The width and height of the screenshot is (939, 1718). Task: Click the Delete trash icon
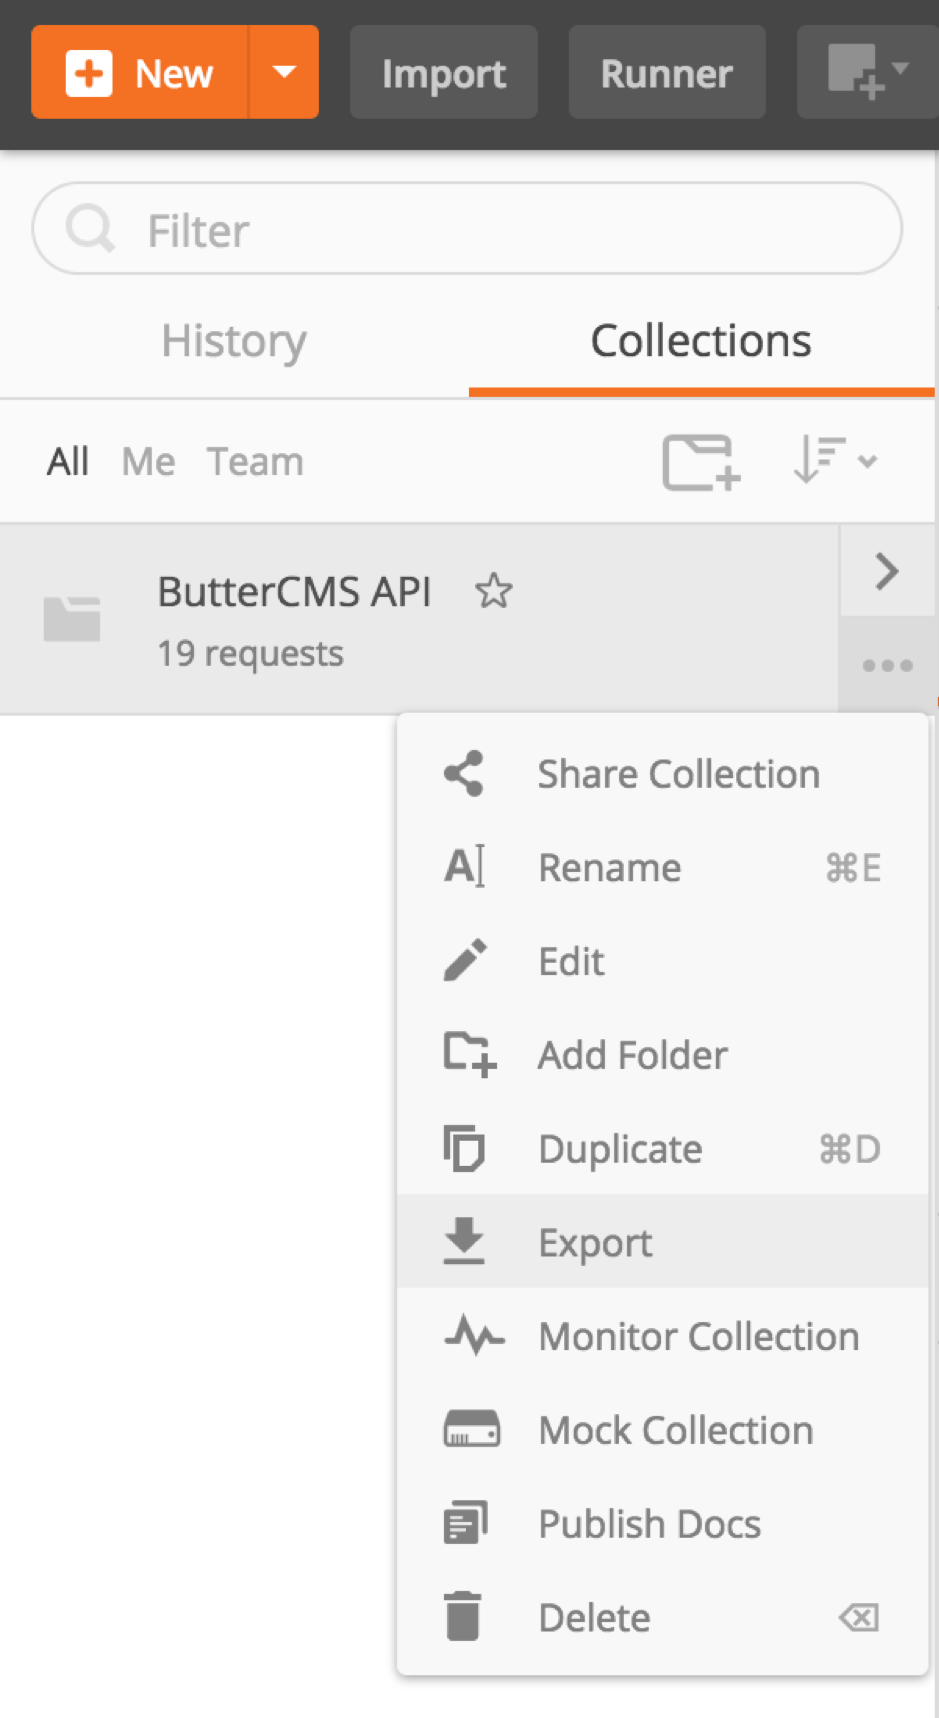[463, 1617]
